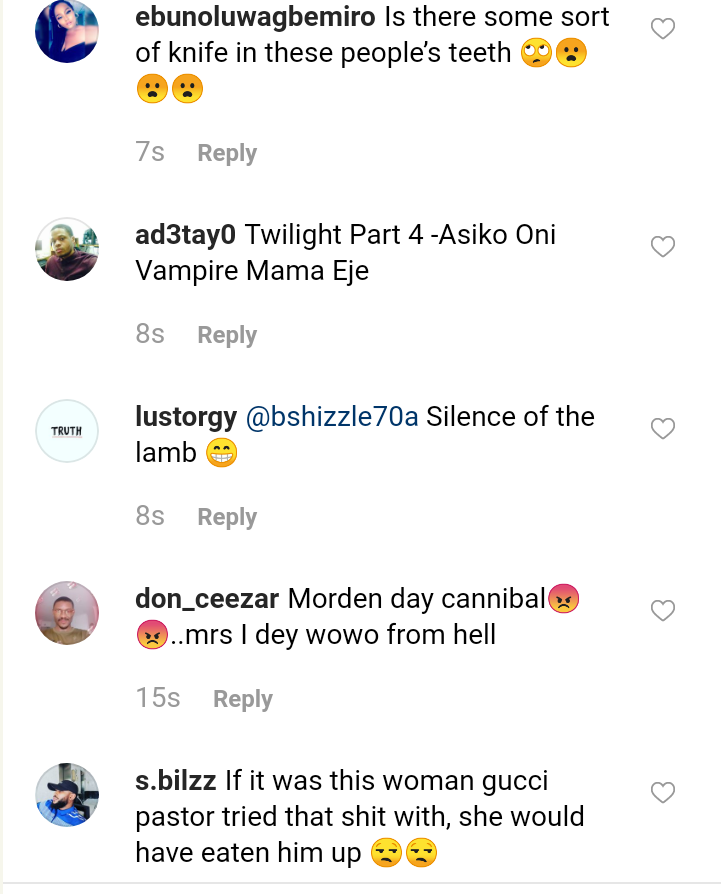Reply to ebunoluwagbemiro's comment
Viewport: 721px width, 894px height.
pos(227,153)
